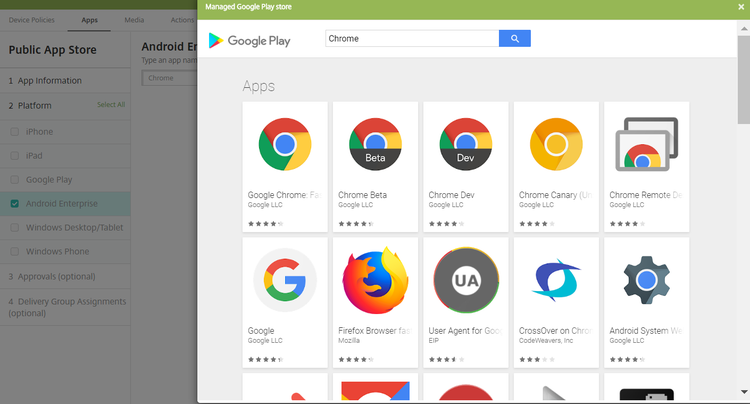750x404 pixels.
Task: Click the Apps section heading
Action: pyautogui.click(x=259, y=86)
